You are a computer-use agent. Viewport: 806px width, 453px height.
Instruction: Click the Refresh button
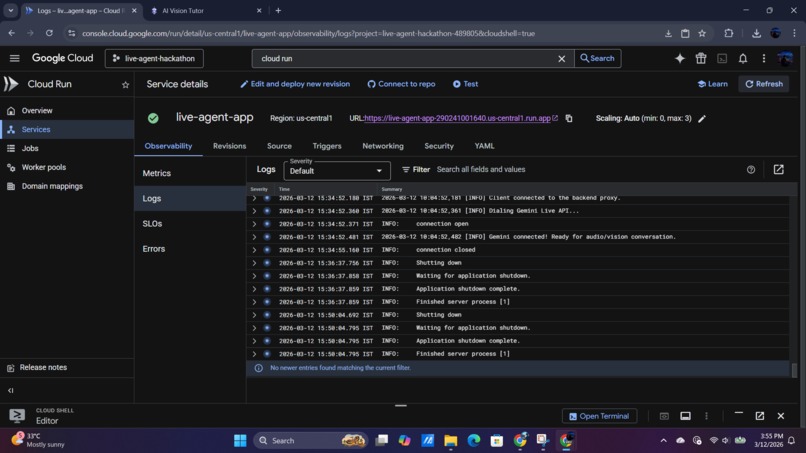coord(764,84)
